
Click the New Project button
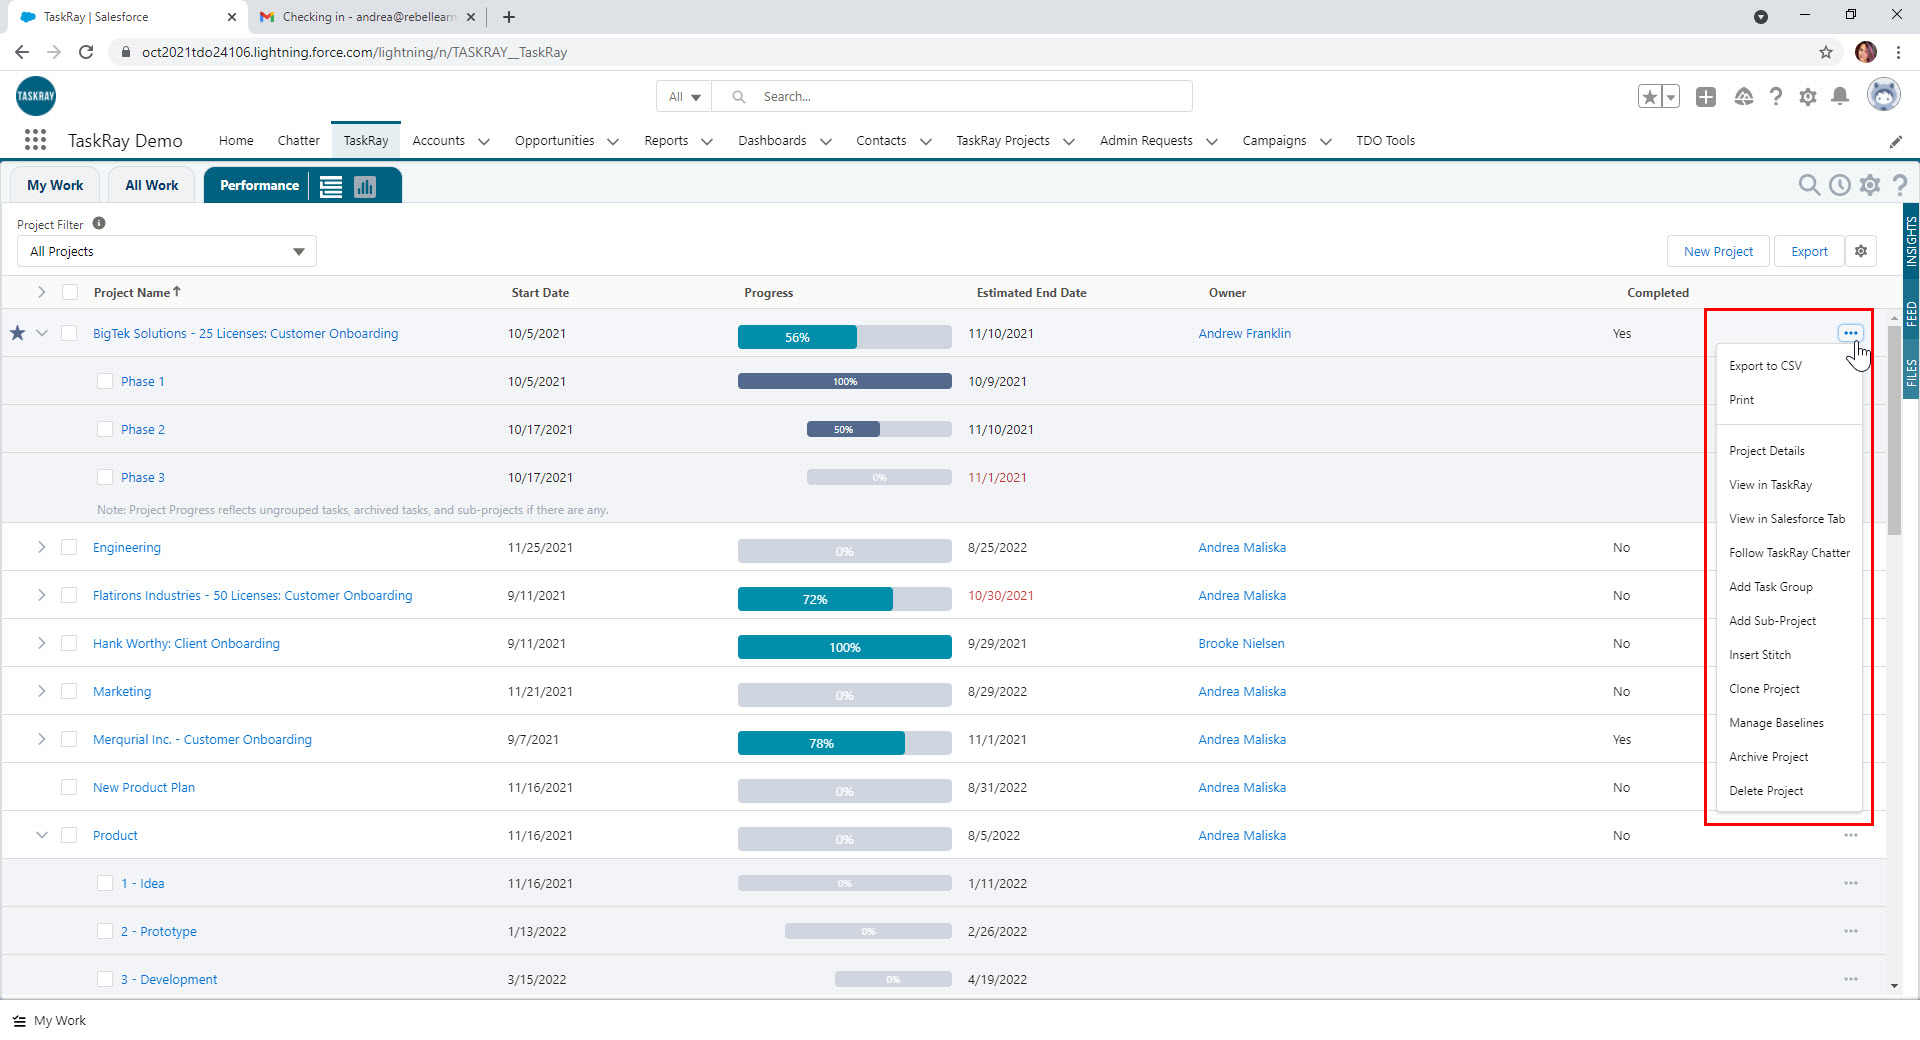pos(1718,251)
